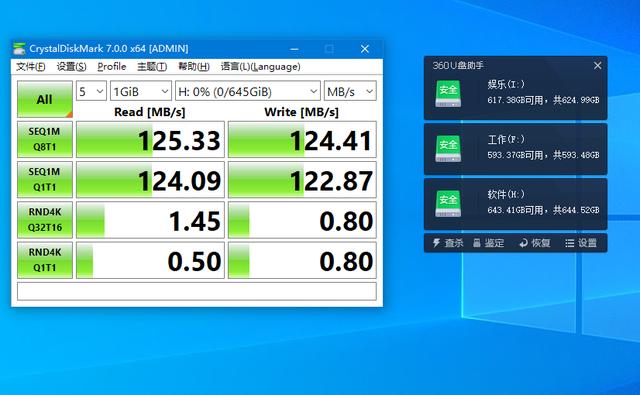Click the 125.33 read result bar
Image resolution: width=640 pixels, height=395 pixels.
[x=150, y=139]
